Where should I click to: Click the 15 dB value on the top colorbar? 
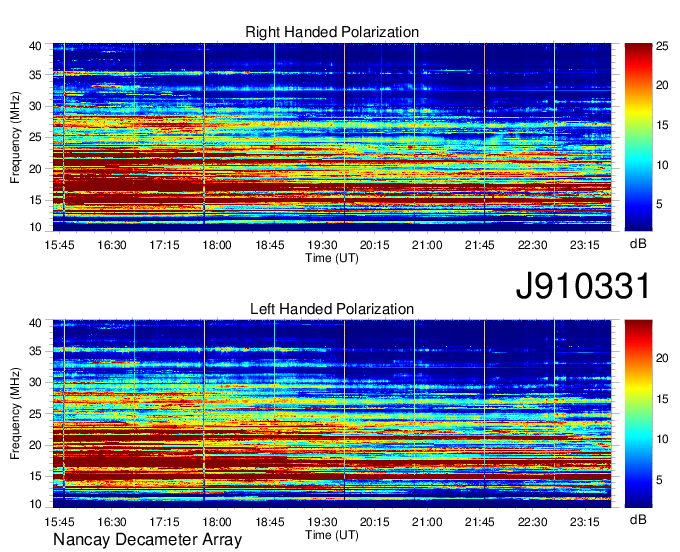point(662,125)
